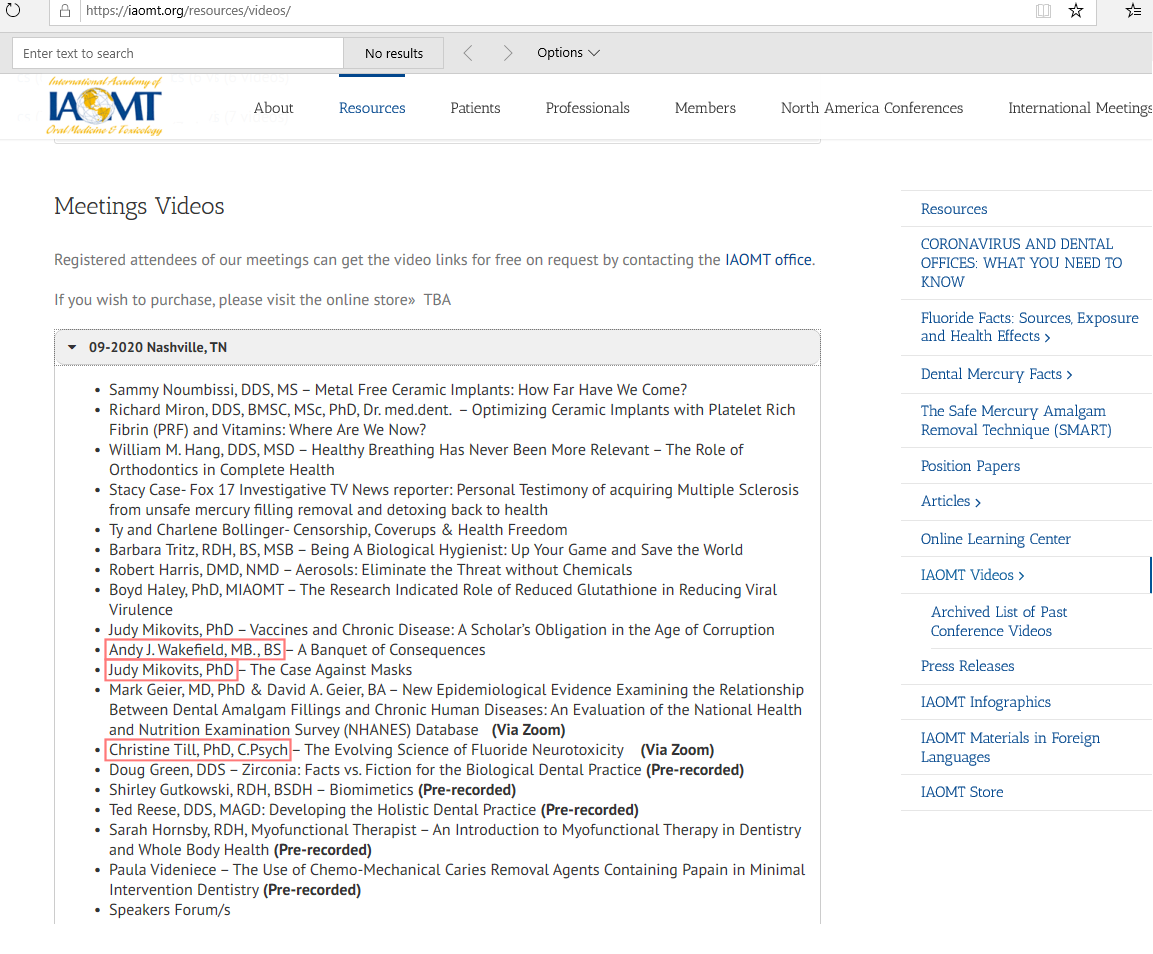Click Doug Green Zirconia entry
This screenshot has width=1153, height=954.
[426, 770]
